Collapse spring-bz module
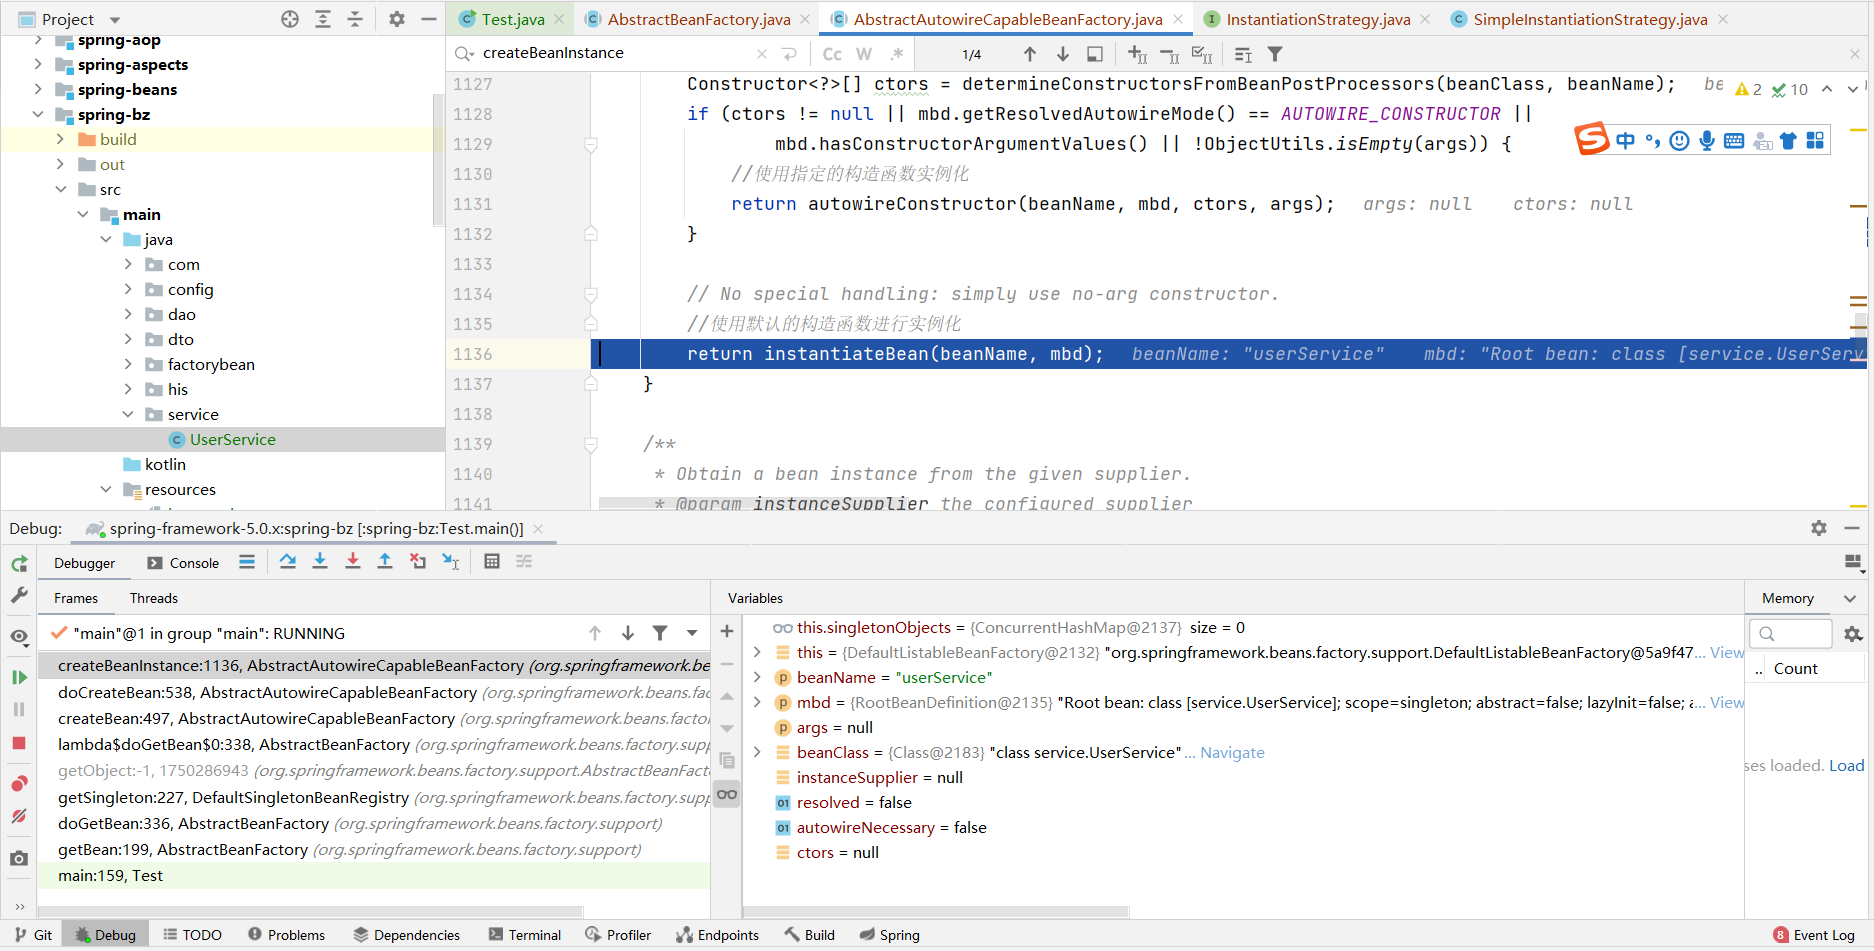 (x=38, y=114)
